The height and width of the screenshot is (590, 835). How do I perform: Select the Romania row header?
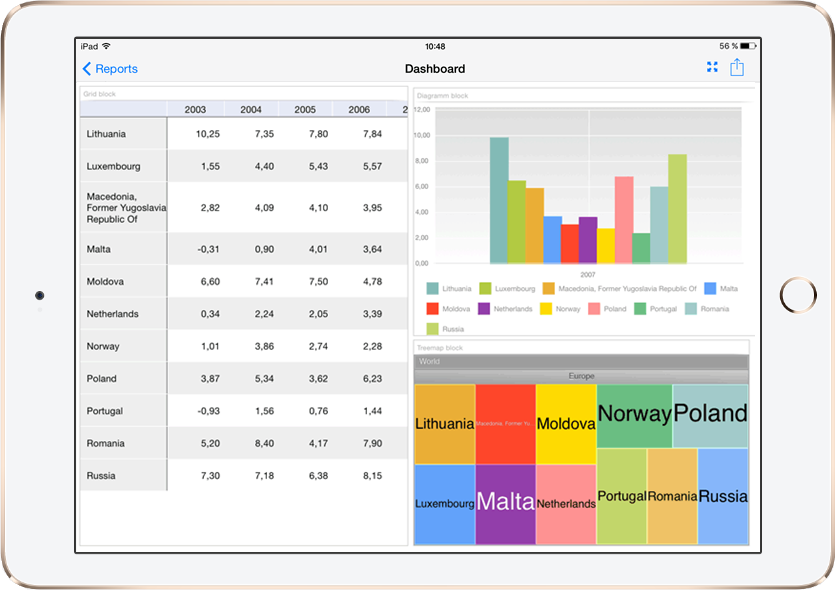[124, 443]
